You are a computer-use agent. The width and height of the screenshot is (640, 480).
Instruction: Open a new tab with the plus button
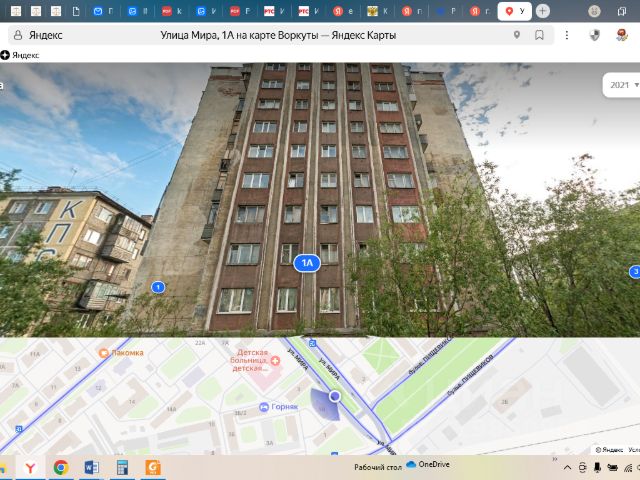pos(542,11)
